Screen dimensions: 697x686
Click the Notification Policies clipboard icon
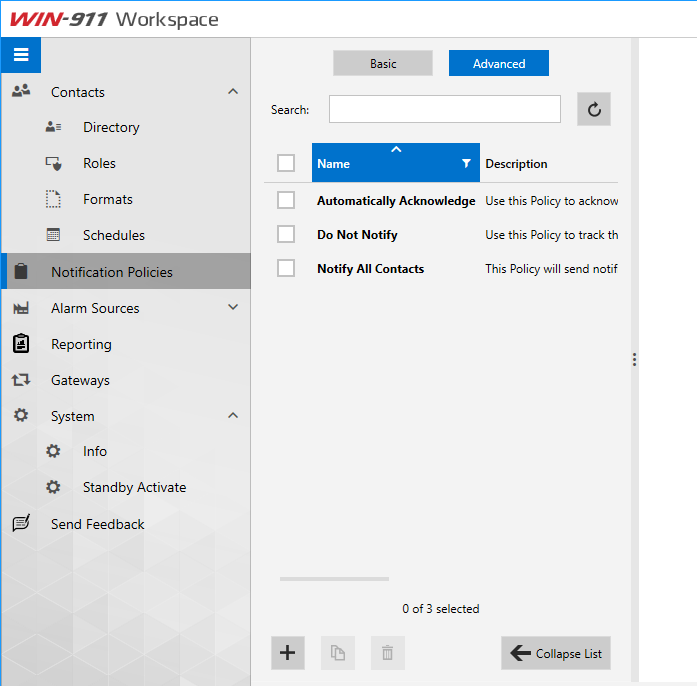21,271
